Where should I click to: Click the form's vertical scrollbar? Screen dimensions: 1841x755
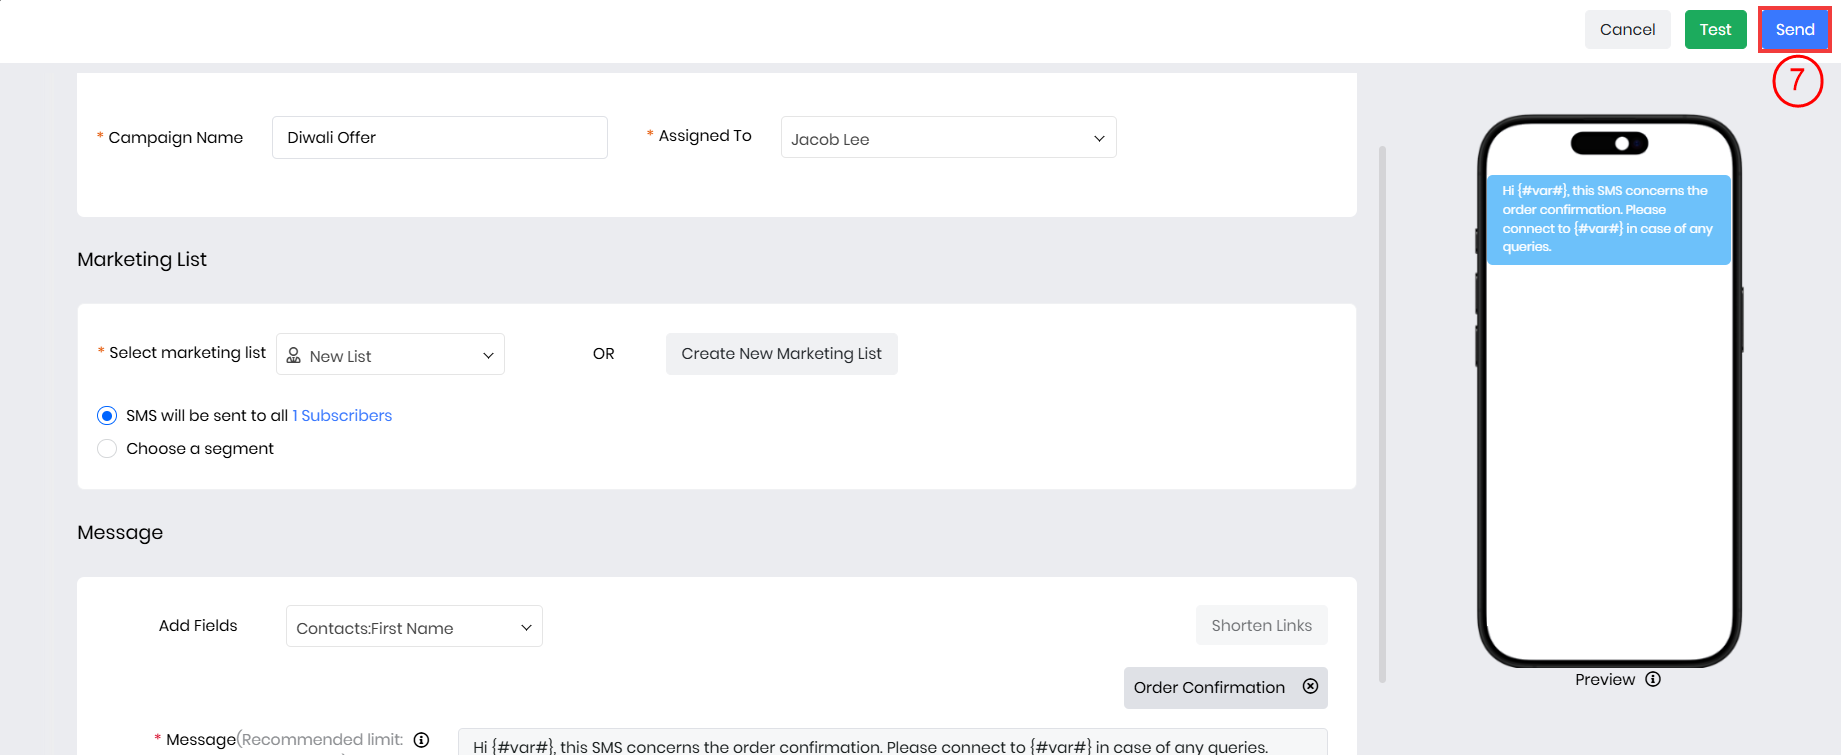[x=1382, y=414]
